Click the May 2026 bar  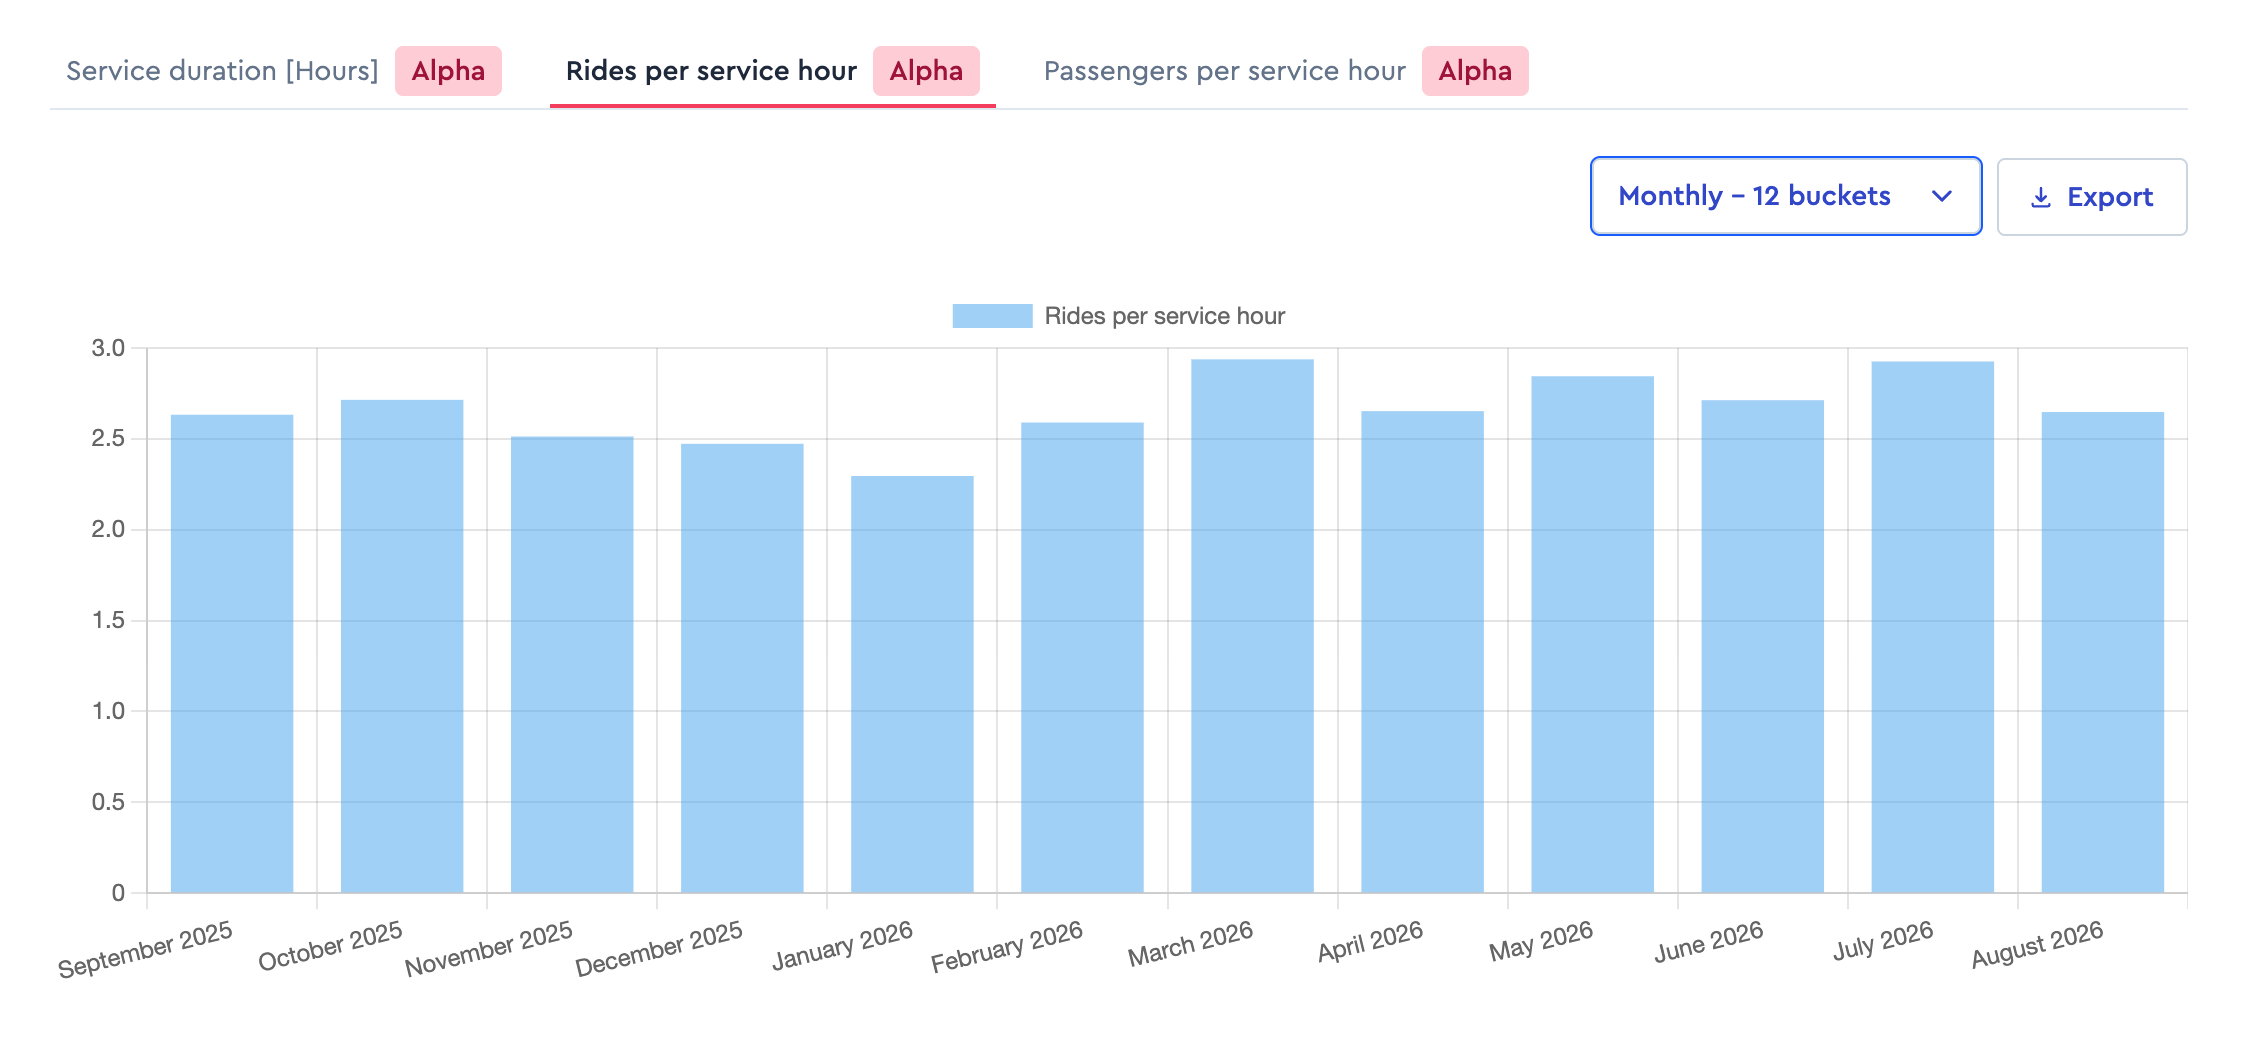[1592, 634]
